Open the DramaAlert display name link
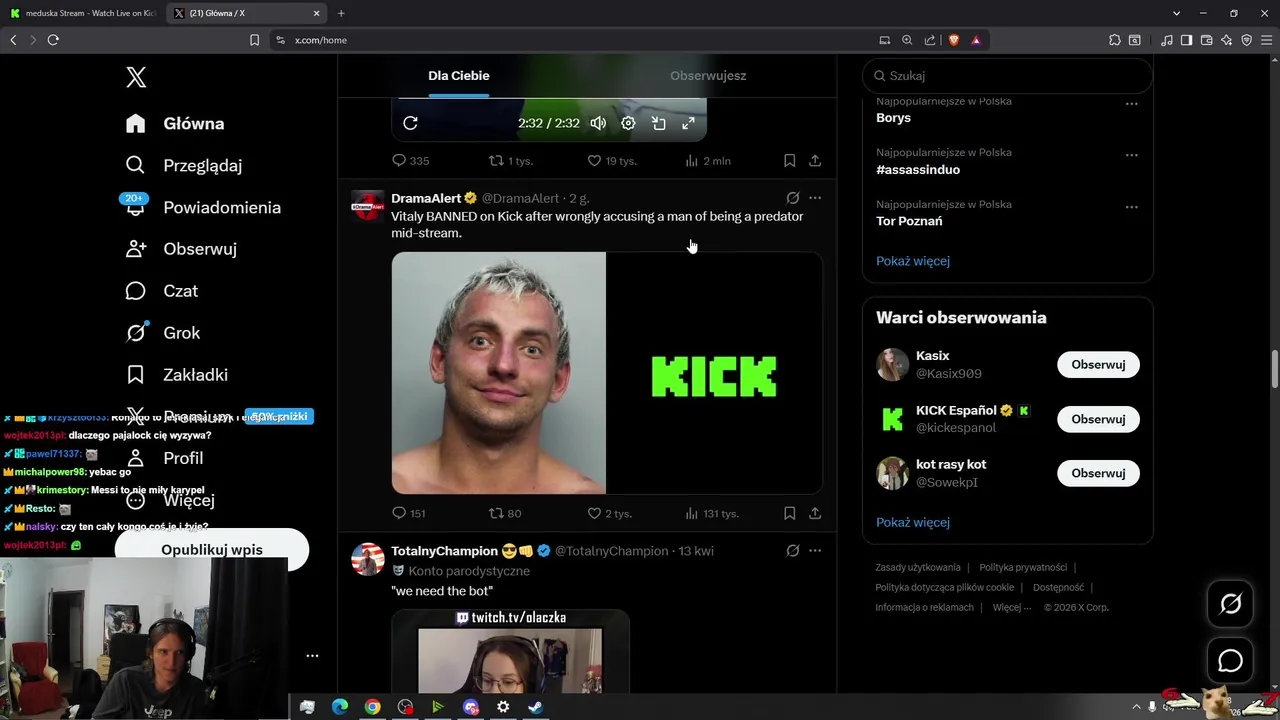 [426, 198]
